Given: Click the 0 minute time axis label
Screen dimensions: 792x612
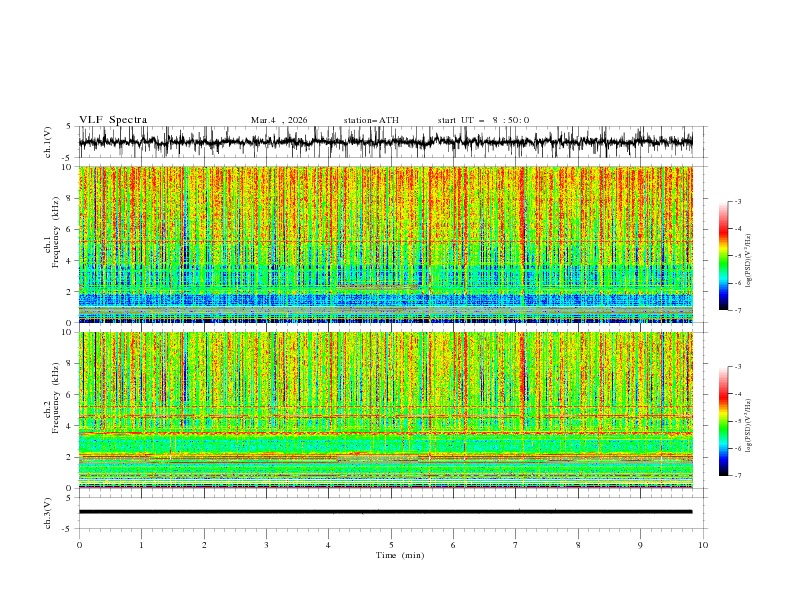Looking at the screenshot, I should (79, 545).
